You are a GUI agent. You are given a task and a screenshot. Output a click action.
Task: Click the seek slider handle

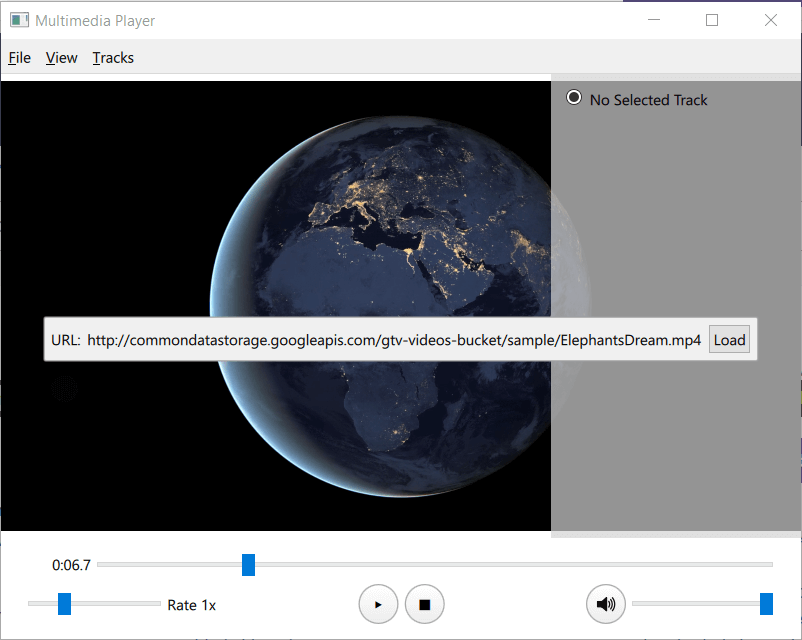(x=248, y=565)
